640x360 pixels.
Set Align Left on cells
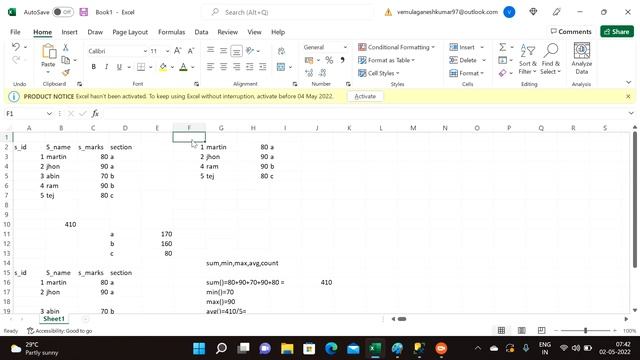pyautogui.click(x=210, y=67)
